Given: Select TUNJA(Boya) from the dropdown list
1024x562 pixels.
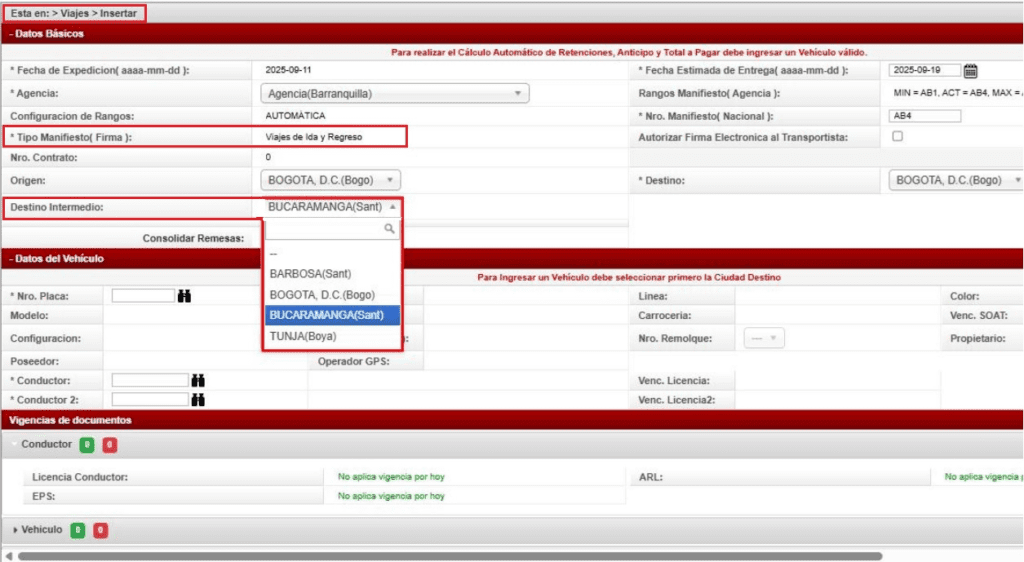Looking at the screenshot, I should coord(303,336).
